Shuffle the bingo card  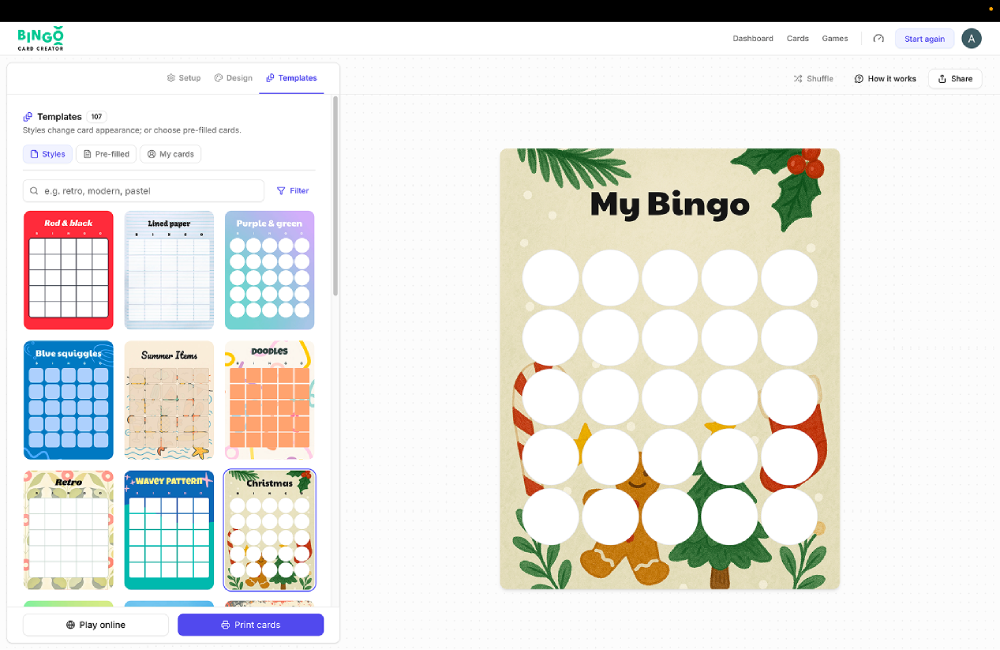tap(813, 79)
